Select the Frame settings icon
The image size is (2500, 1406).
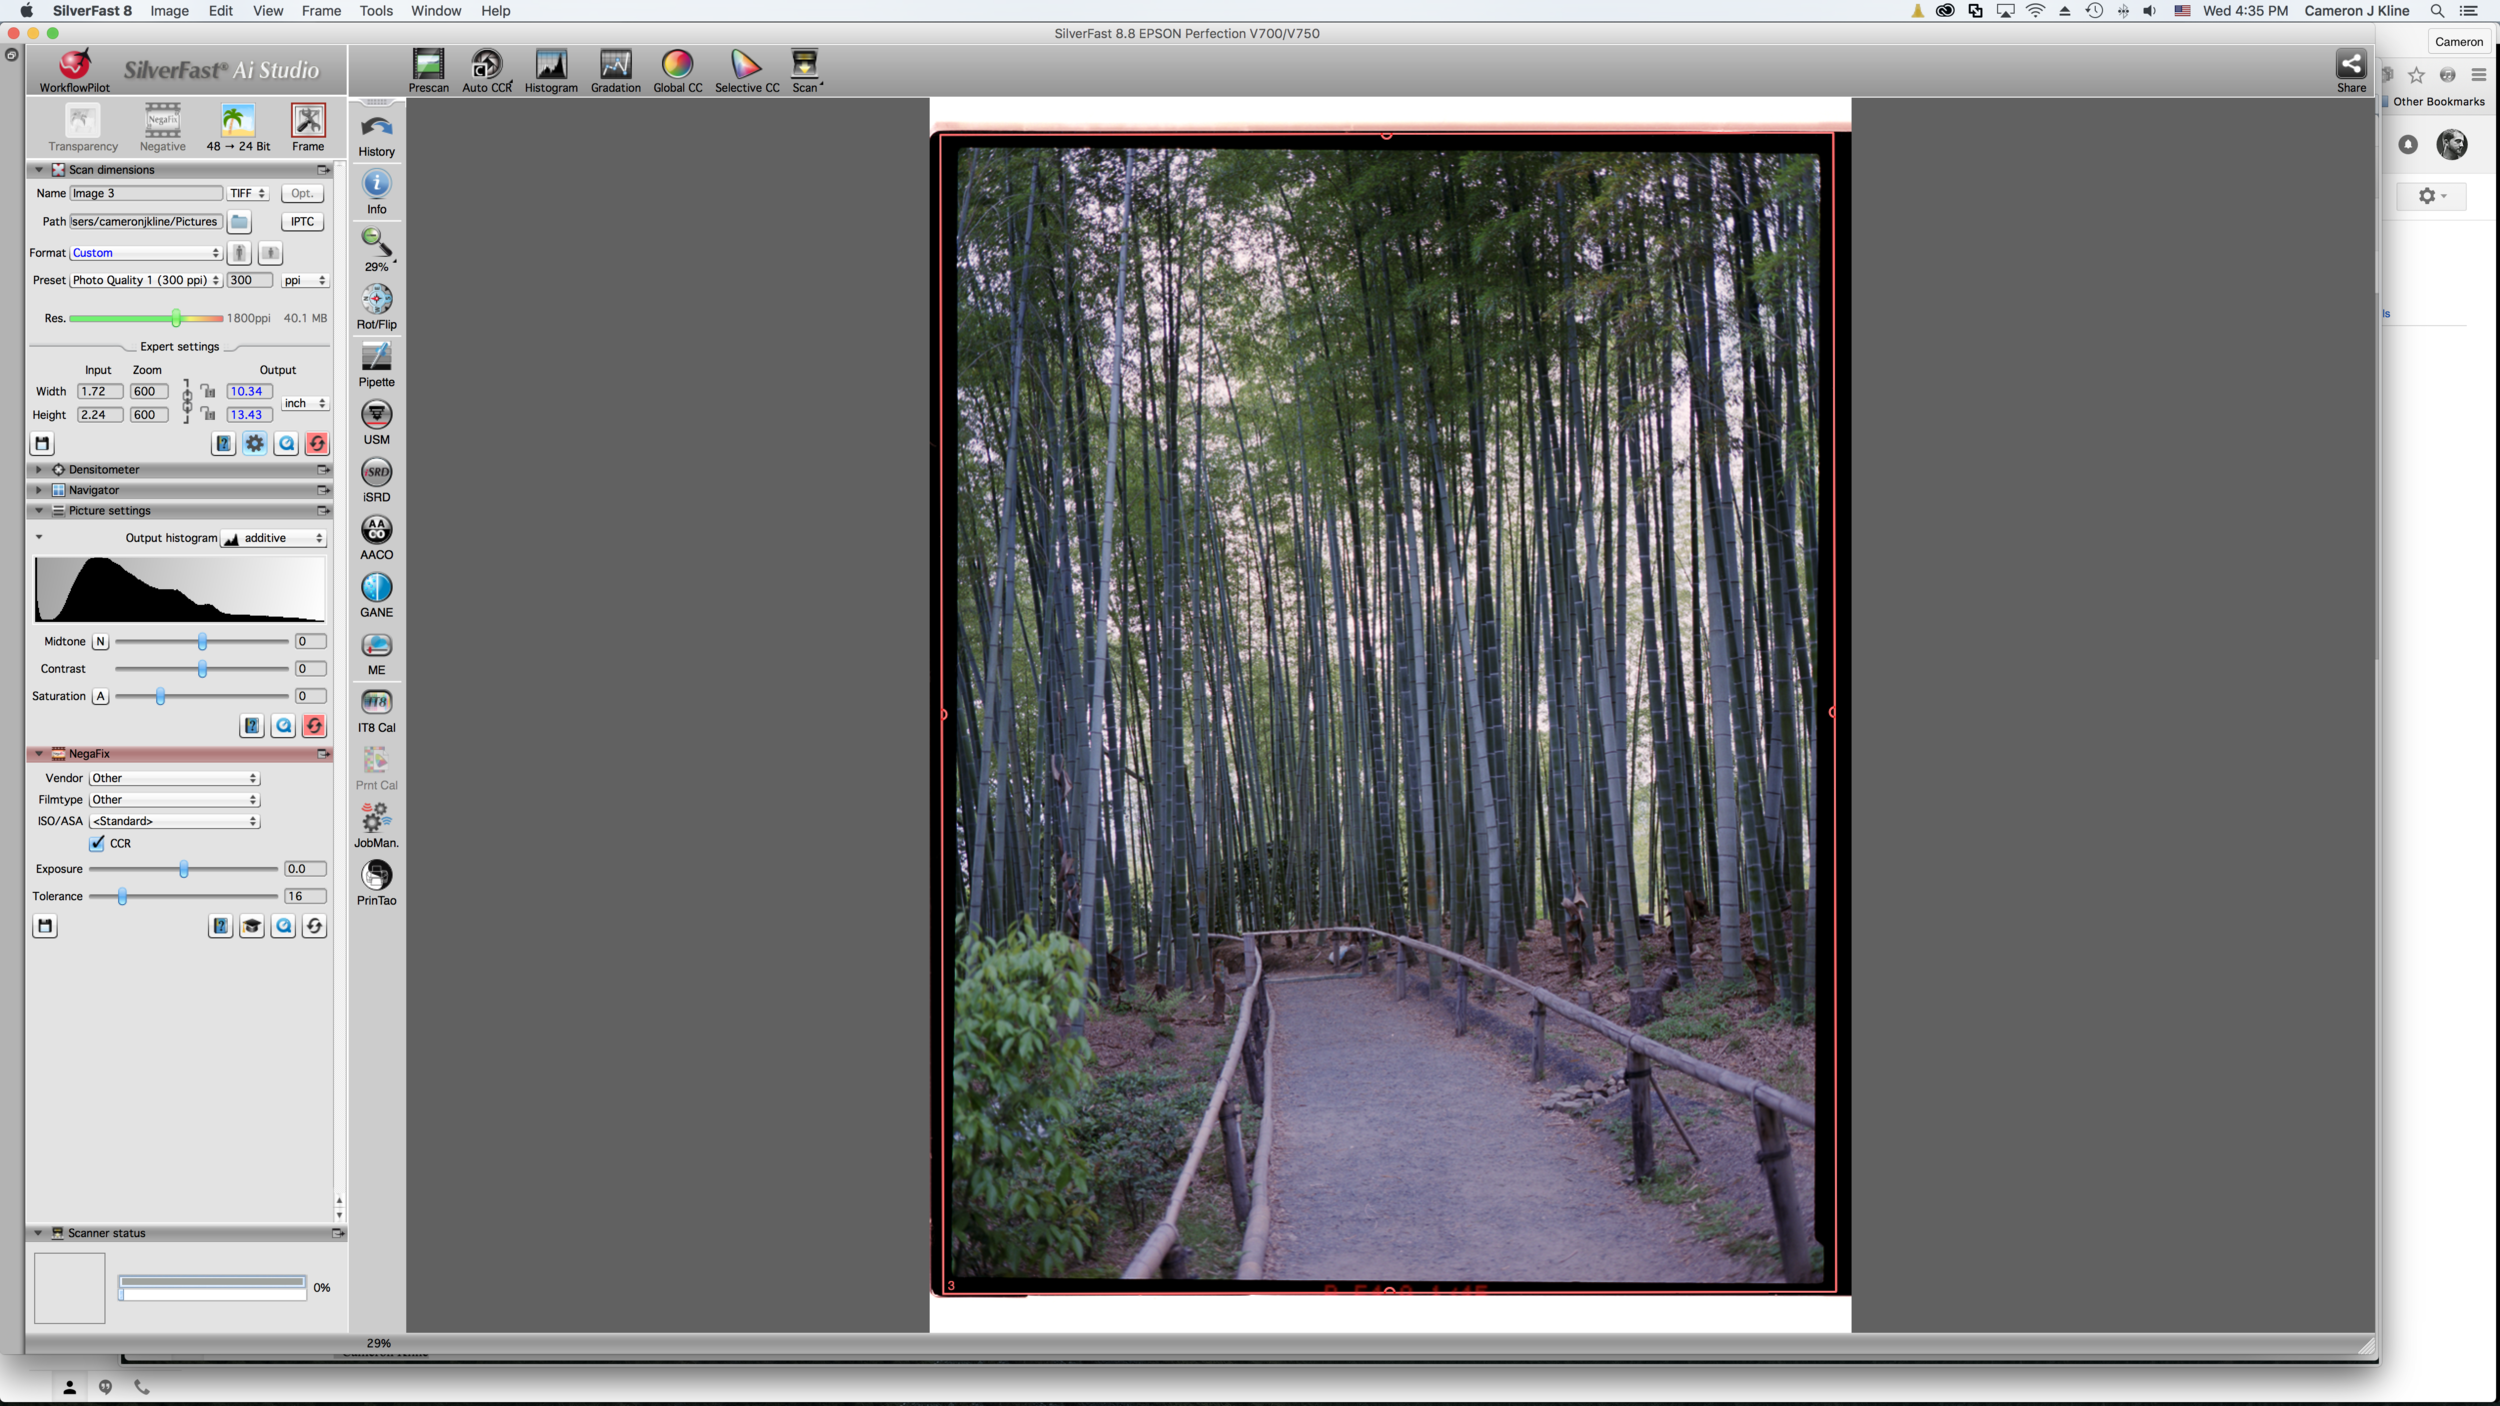tap(308, 127)
